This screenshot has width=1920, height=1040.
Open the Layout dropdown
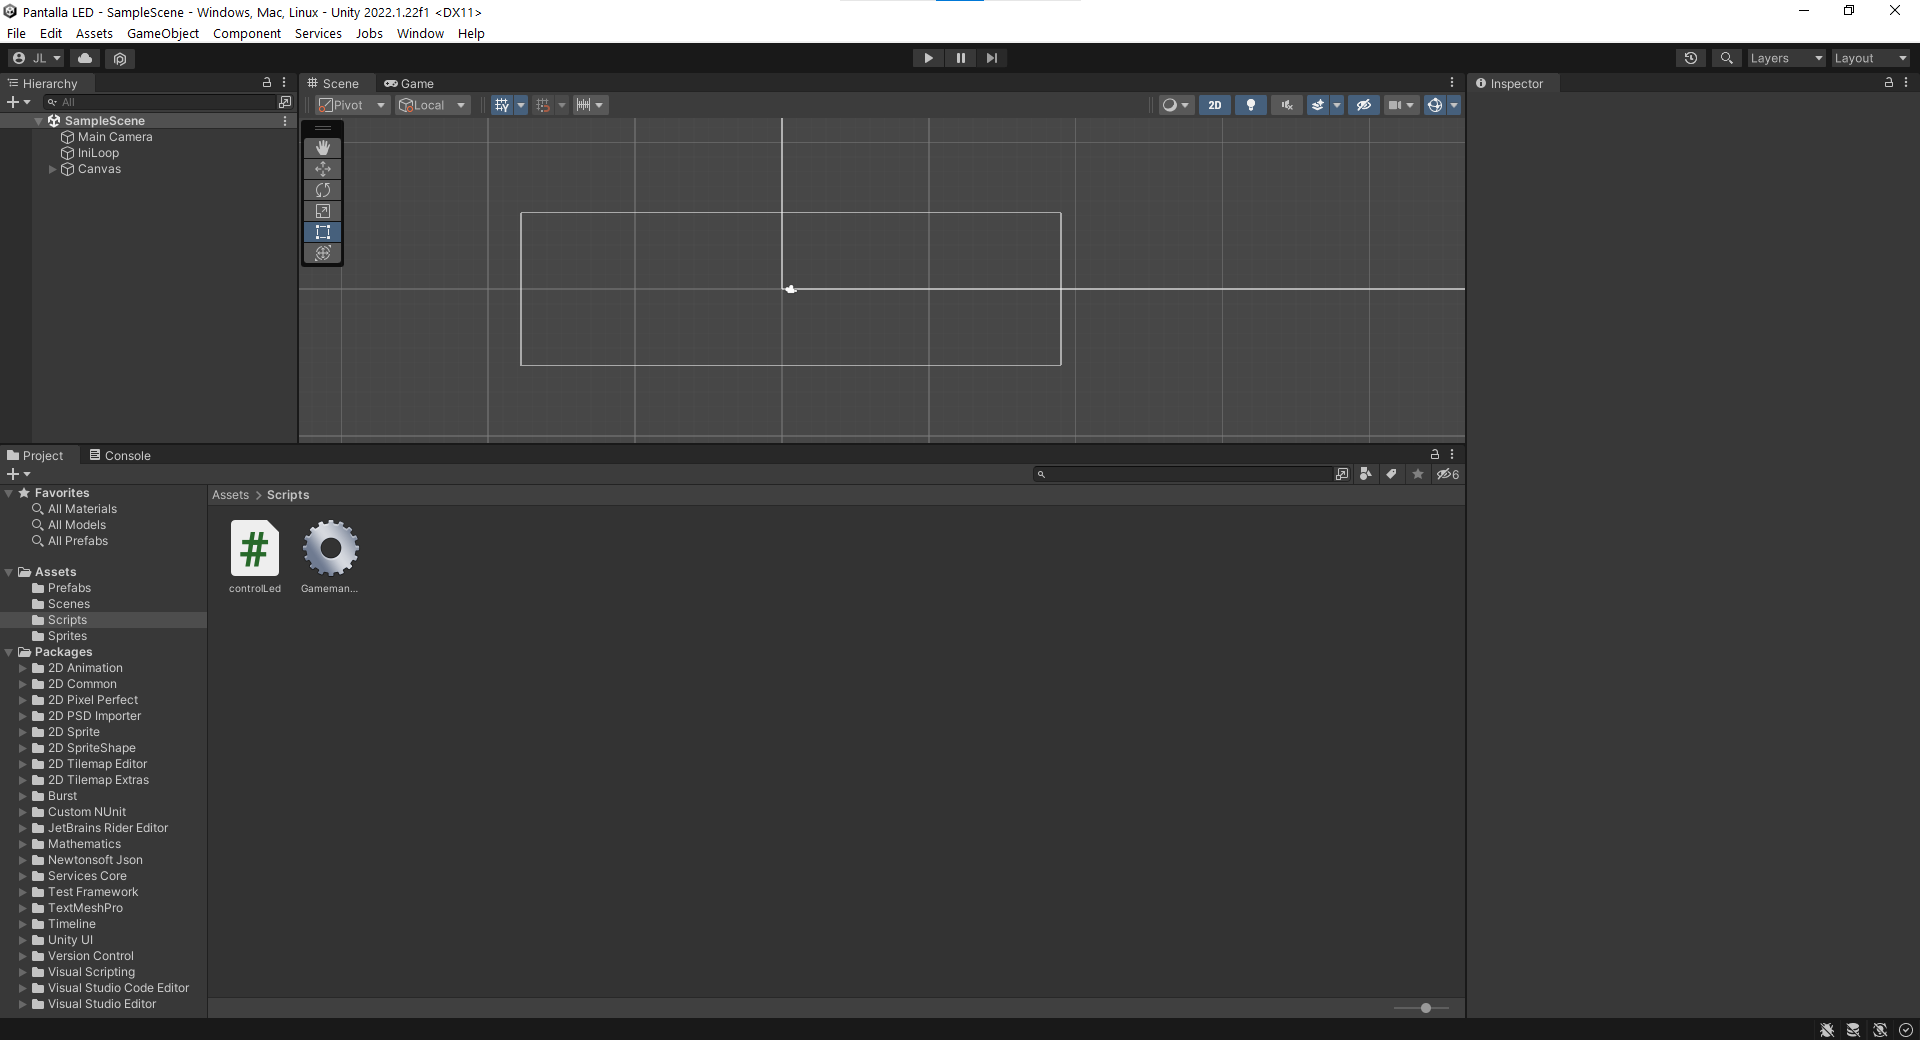[x=1868, y=58]
